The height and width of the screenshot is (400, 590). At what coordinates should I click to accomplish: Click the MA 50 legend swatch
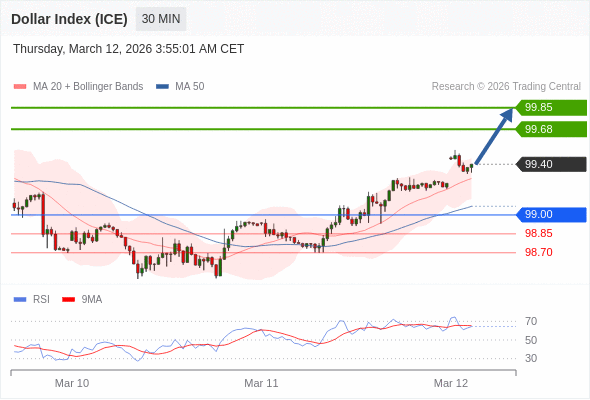point(162,87)
